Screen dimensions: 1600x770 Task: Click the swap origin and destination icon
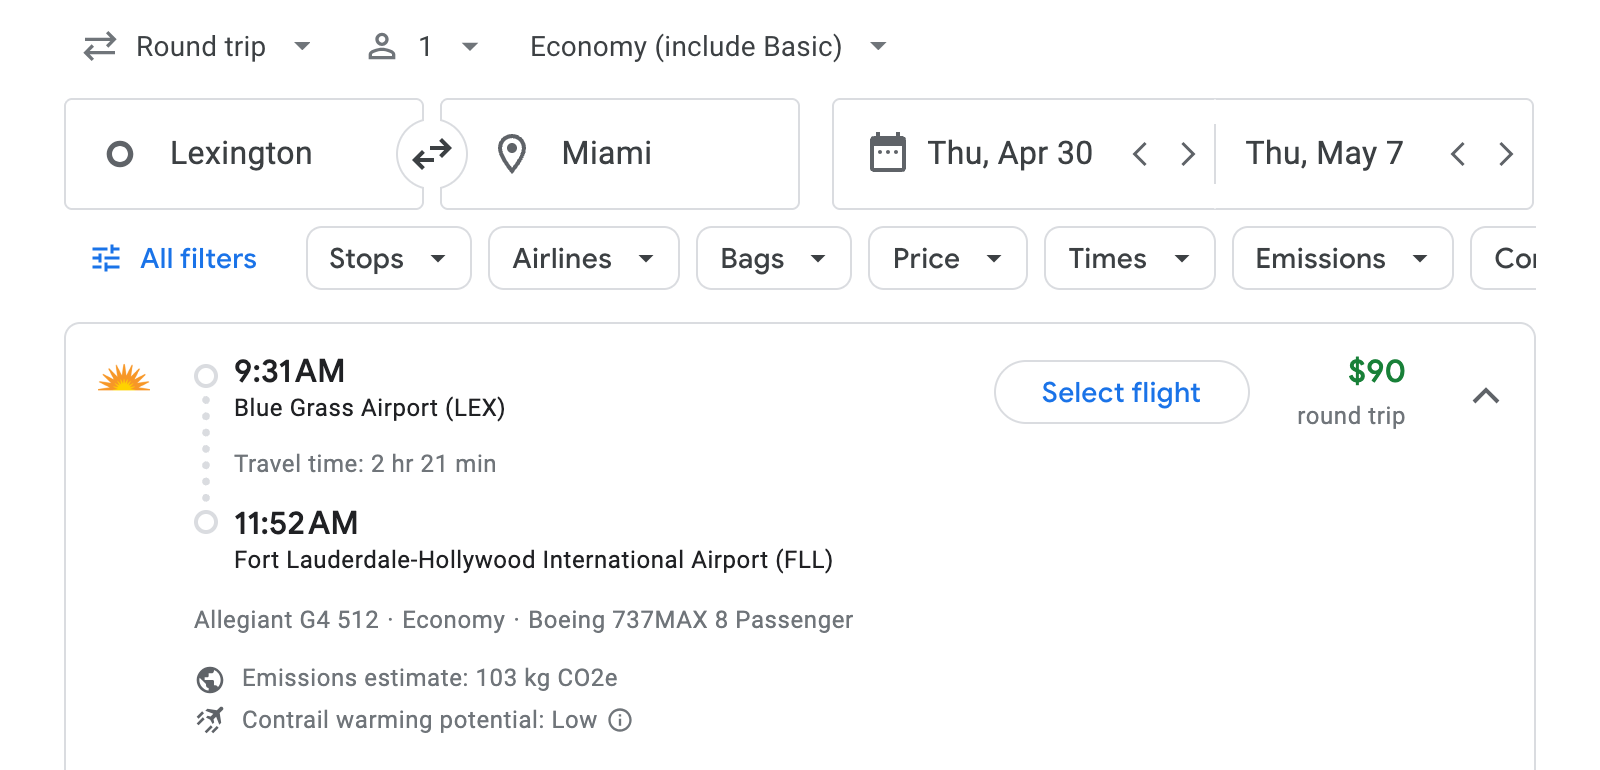[432, 153]
